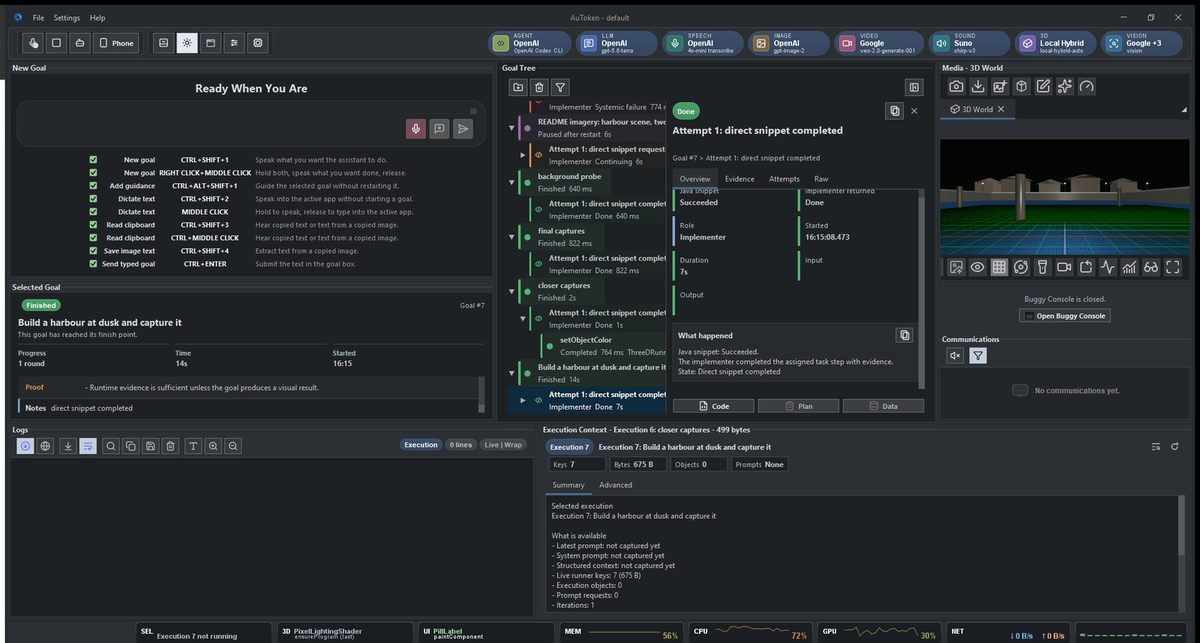
Task: Toggle the Communications filter funnel button
Action: (978, 355)
